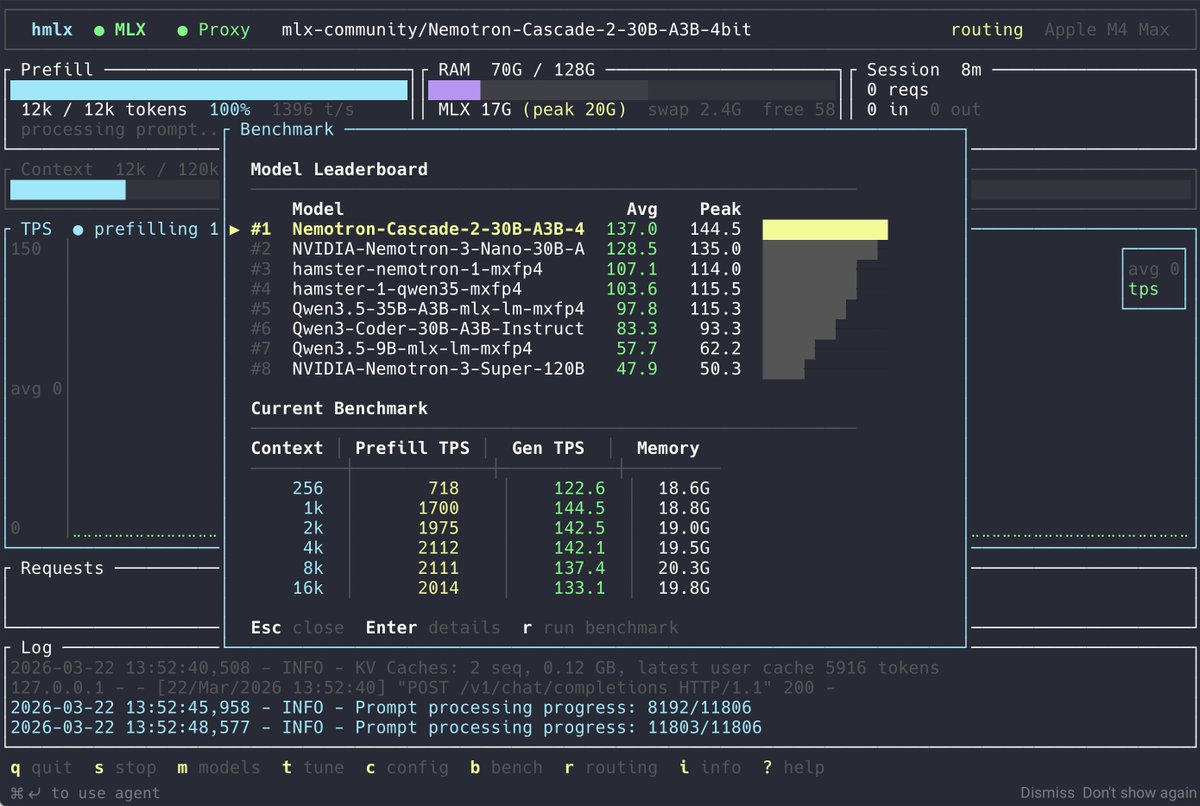
Task: Click the 20.3G memory value
Action: click(x=684, y=568)
